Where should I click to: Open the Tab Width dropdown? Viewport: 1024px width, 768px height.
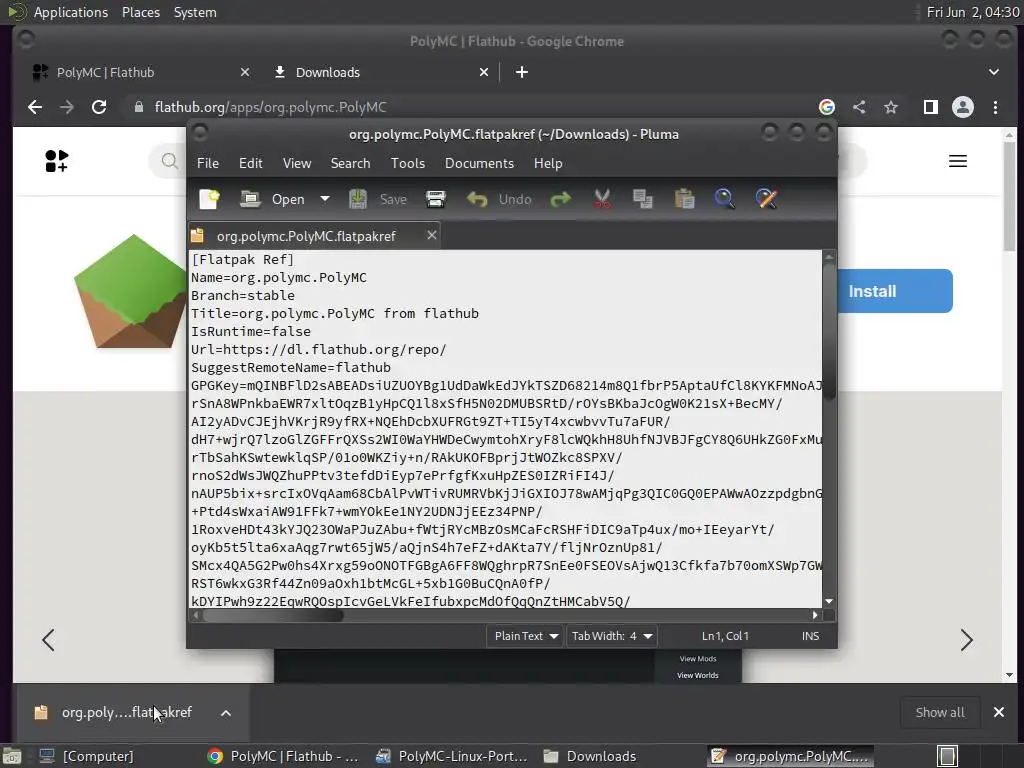(x=612, y=636)
